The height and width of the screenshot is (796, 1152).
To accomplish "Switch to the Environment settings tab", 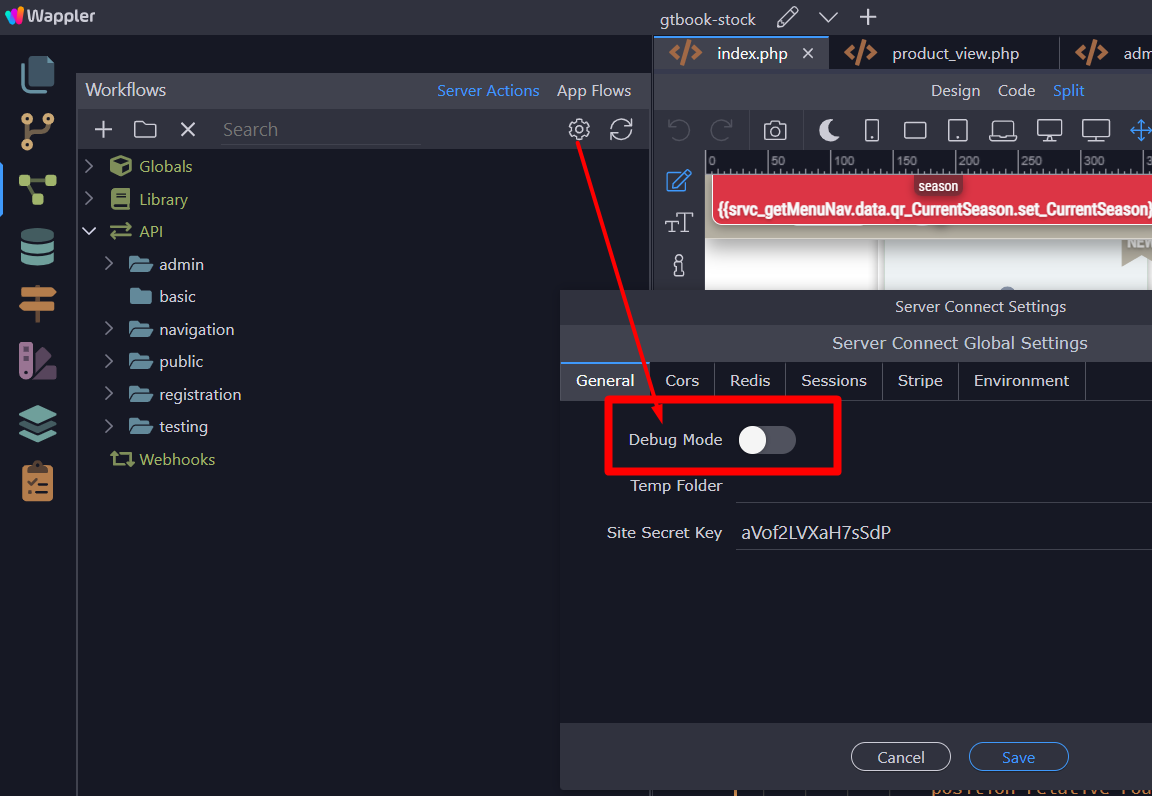I will point(1021,381).
